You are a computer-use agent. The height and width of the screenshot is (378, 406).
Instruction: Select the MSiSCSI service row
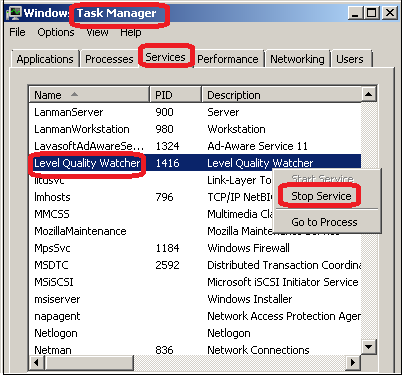click(195, 282)
